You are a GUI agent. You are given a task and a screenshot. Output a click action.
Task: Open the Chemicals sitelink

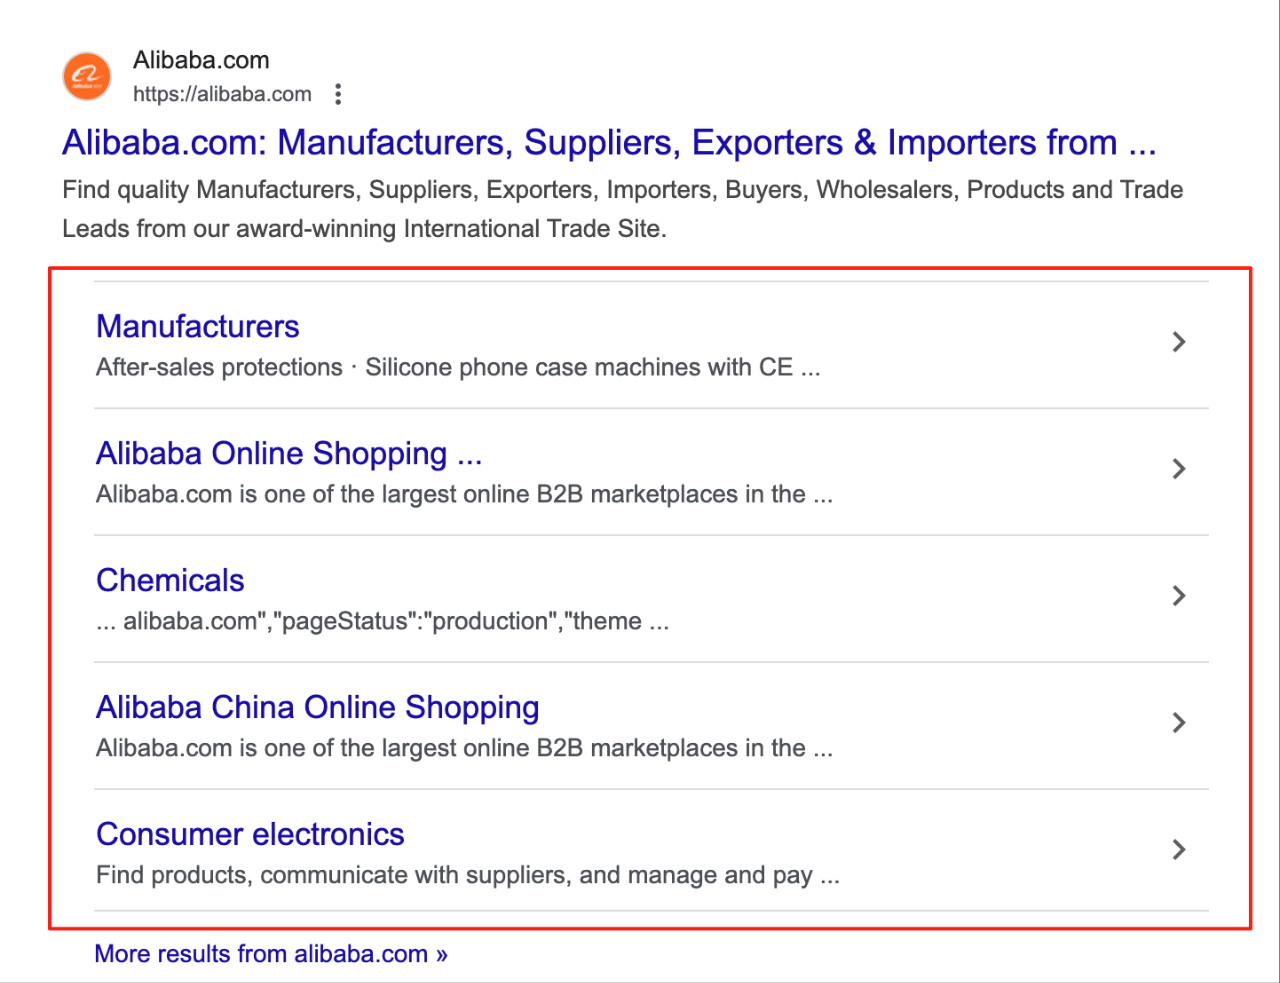coord(170,580)
